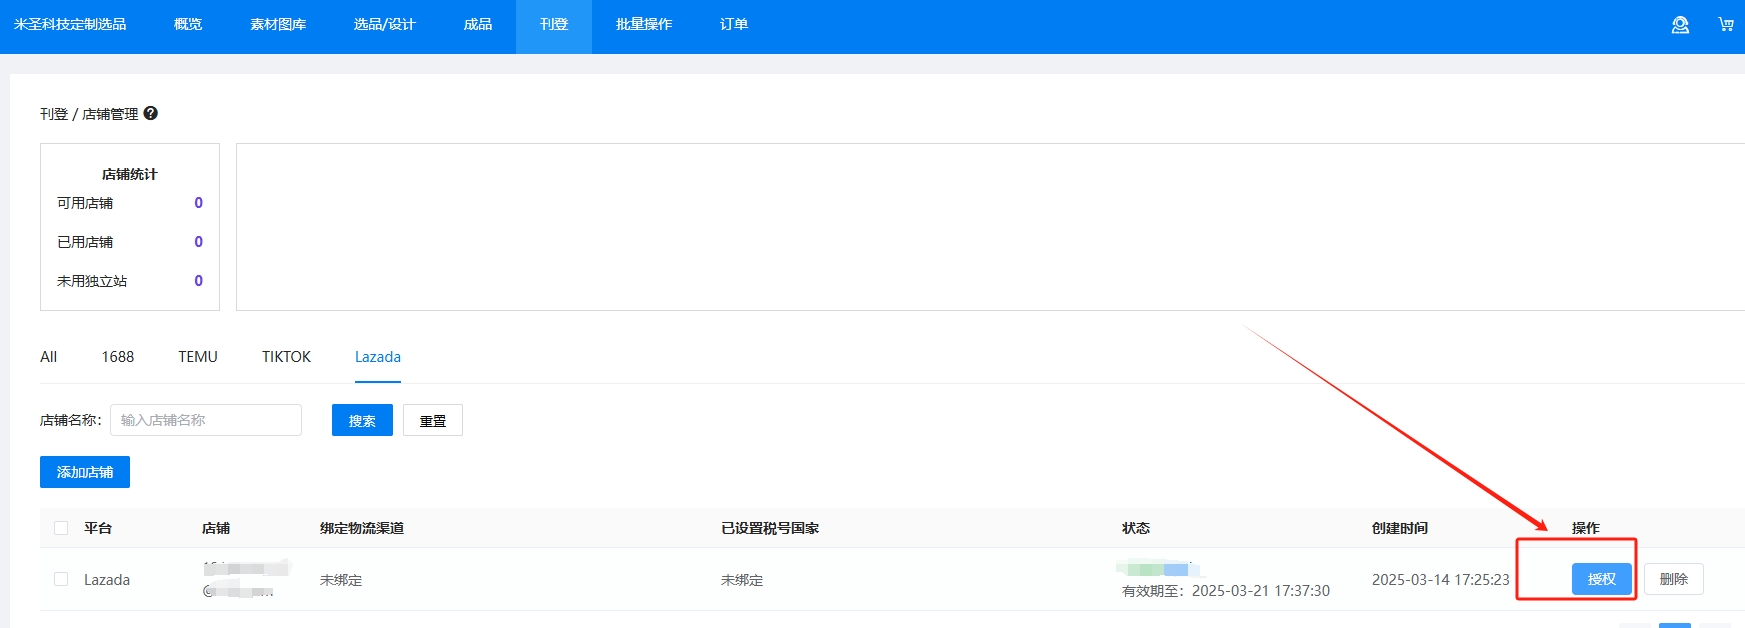
Task: Go to 订单 page
Action: click(734, 25)
